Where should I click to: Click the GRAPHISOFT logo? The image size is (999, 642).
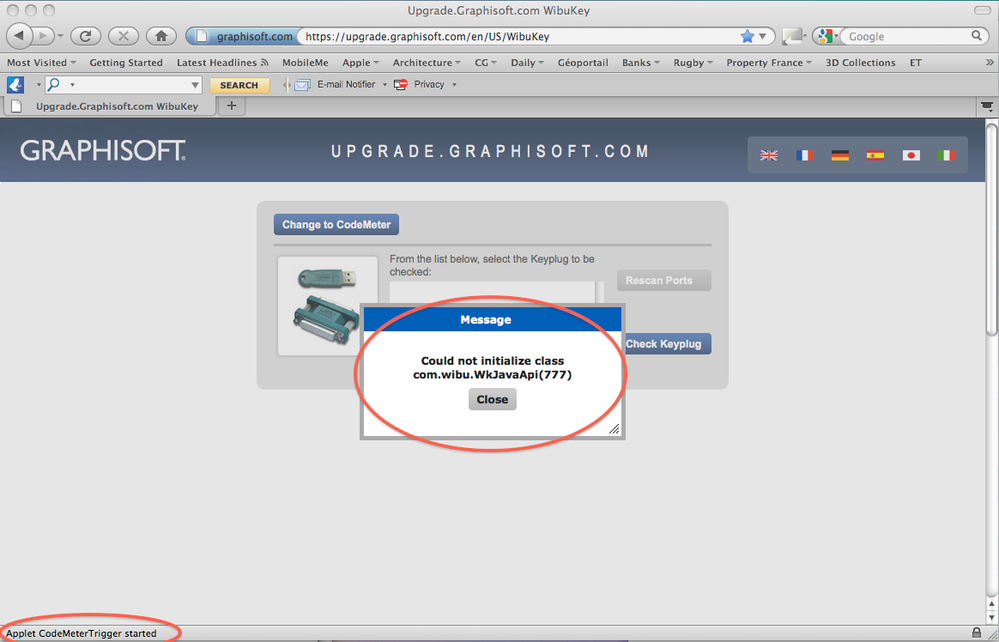pyautogui.click(x=103, y=151)
